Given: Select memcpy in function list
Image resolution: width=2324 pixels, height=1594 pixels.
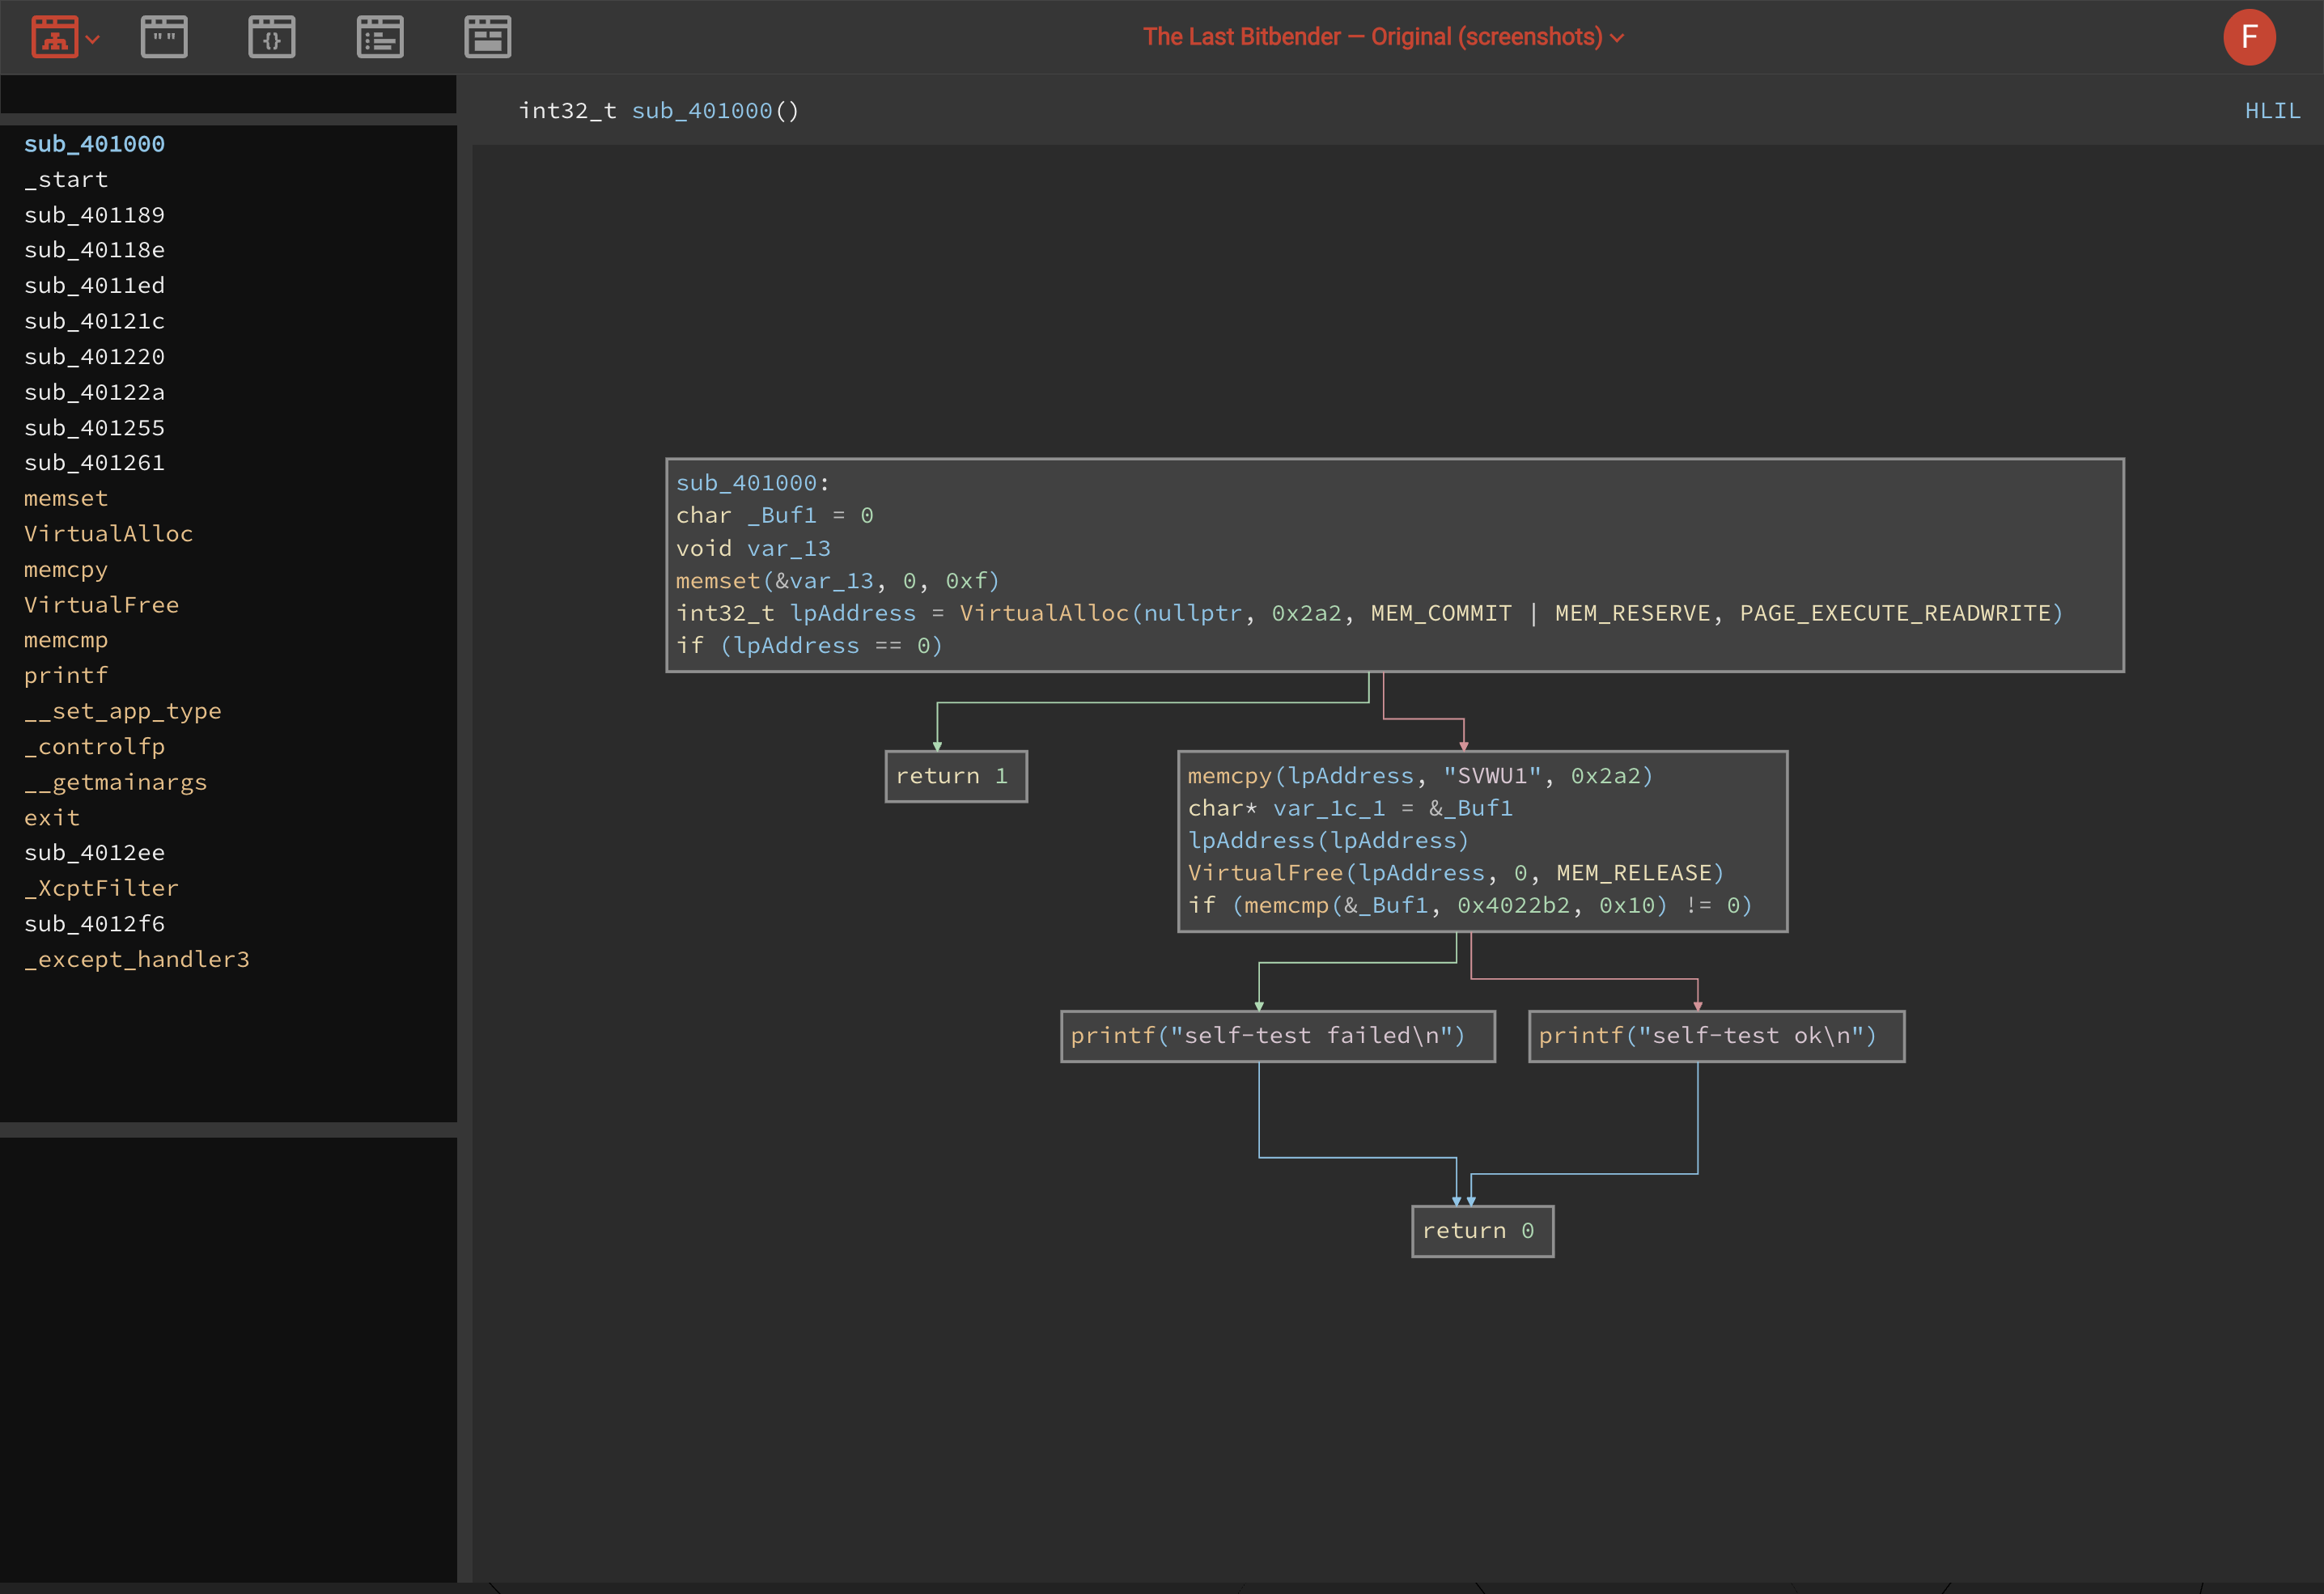Looking at the screenshot, I should 66,569.
